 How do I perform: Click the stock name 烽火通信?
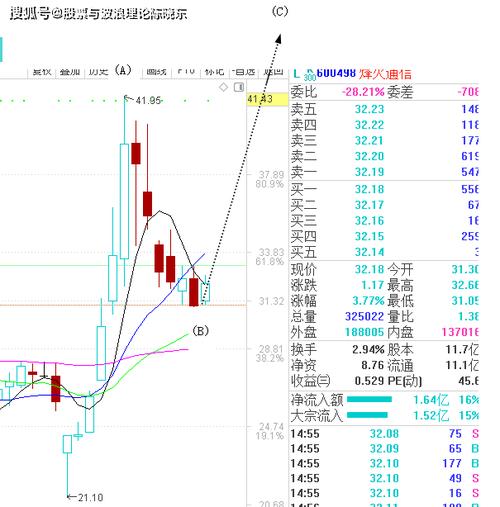pyautogui.click(x=385, y=74)
